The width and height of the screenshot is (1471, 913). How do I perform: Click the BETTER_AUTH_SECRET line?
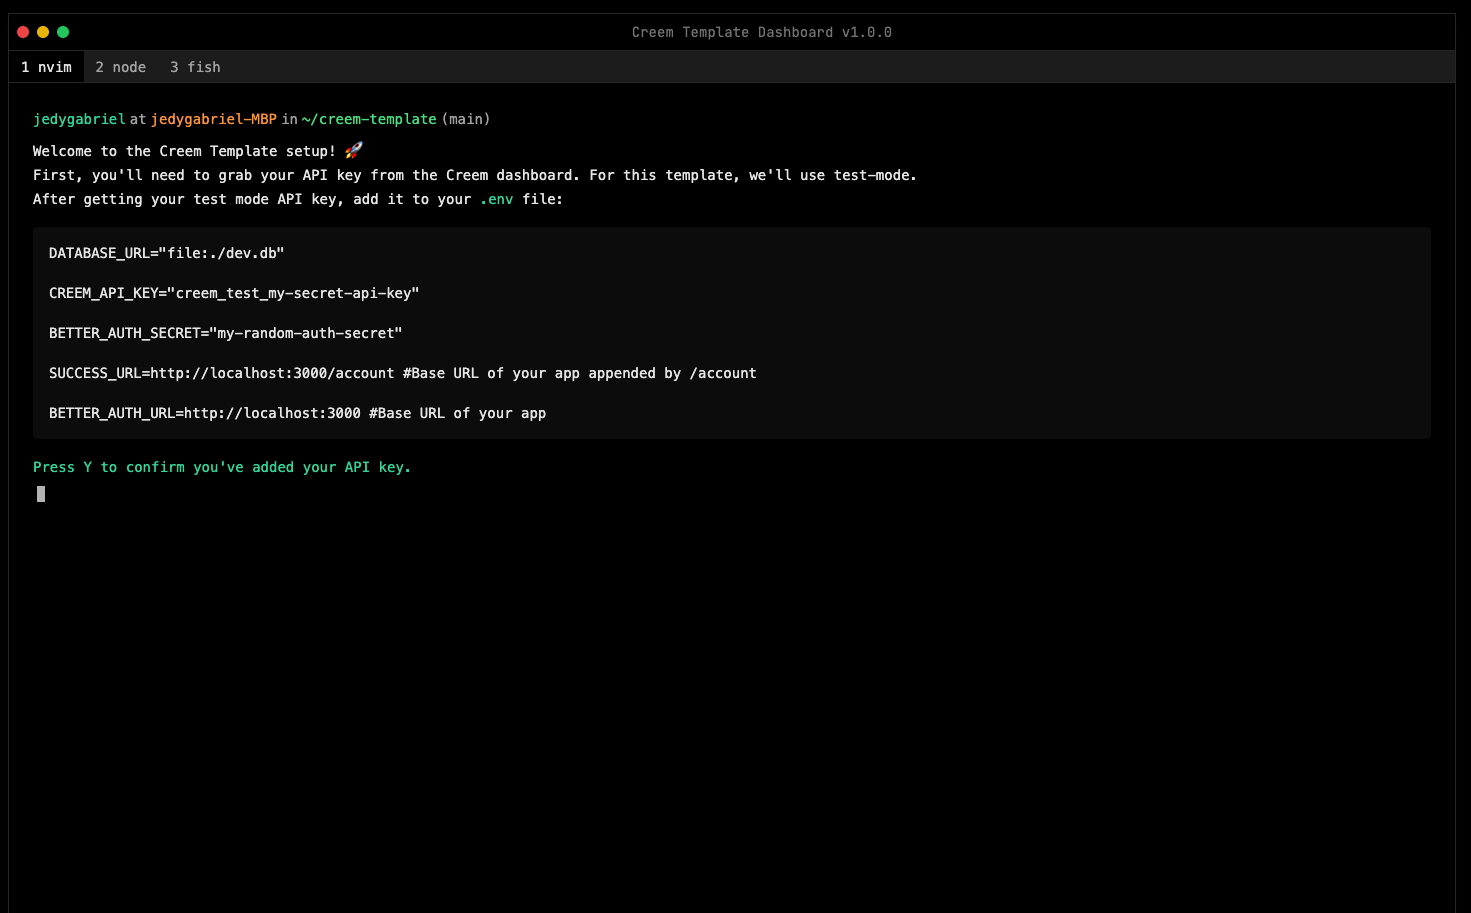pyautogui.click(x=226, y=333)
